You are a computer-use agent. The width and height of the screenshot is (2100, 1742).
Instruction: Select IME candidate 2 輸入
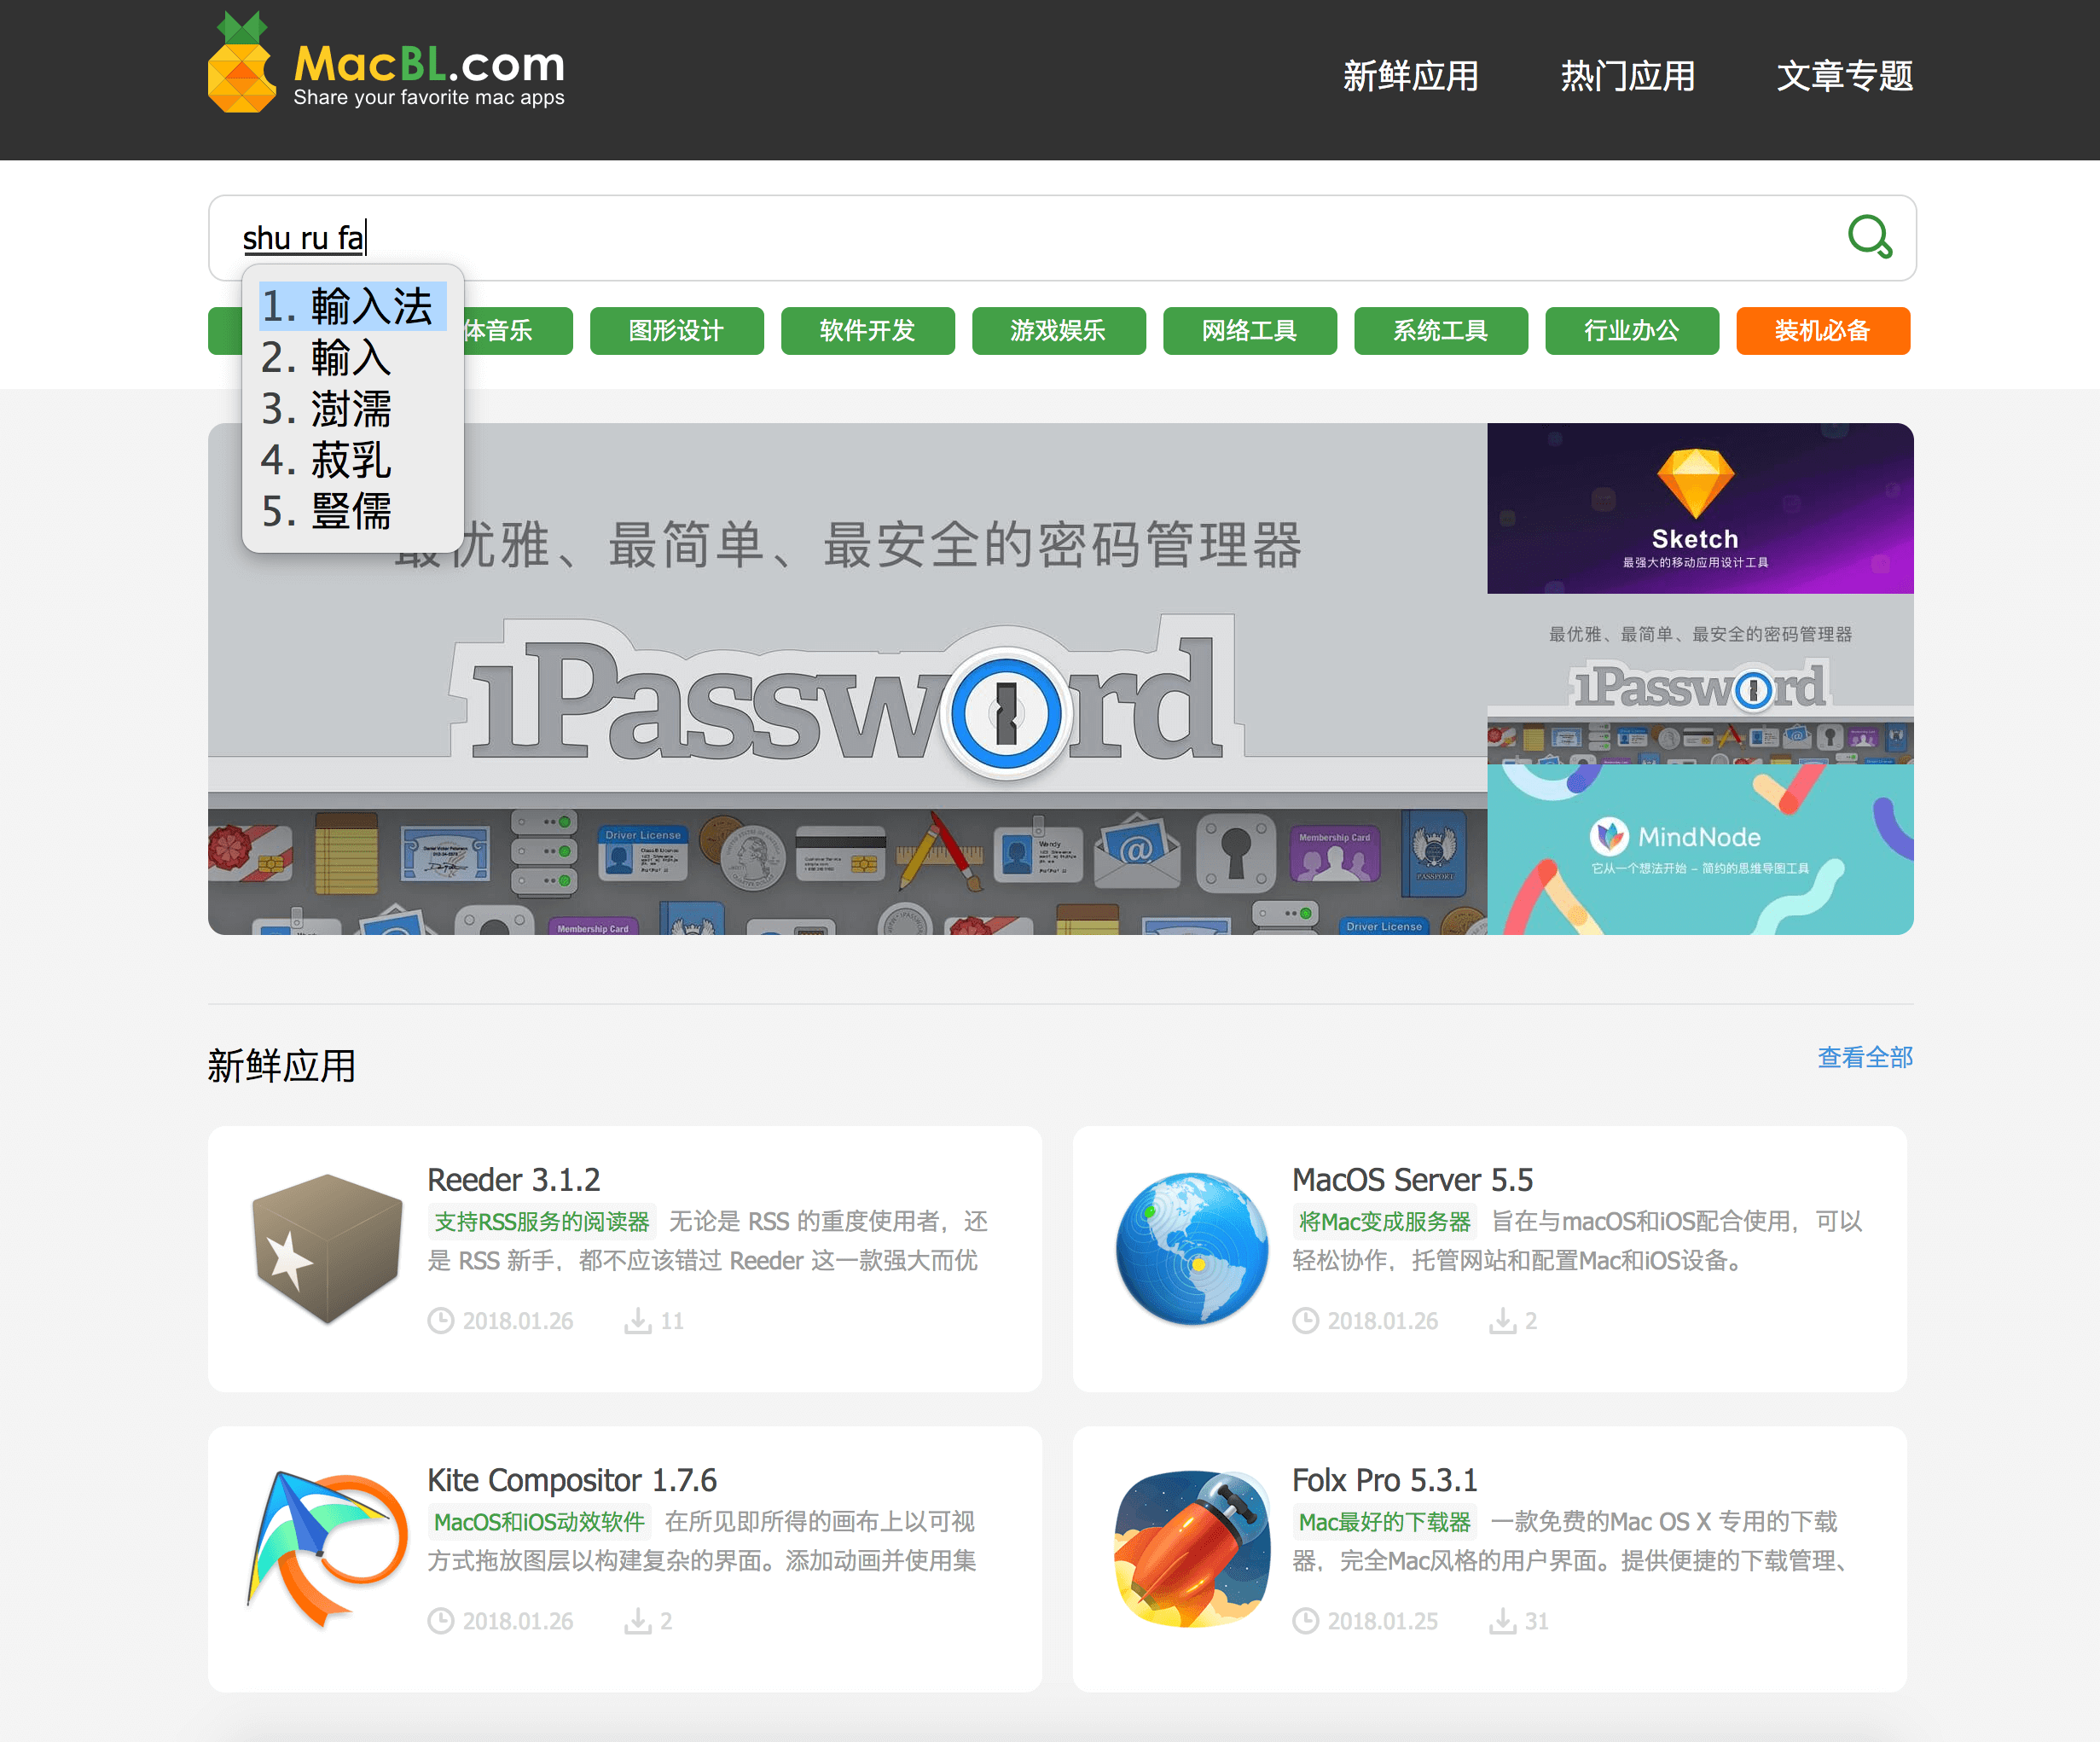click(x=352, y=357)
